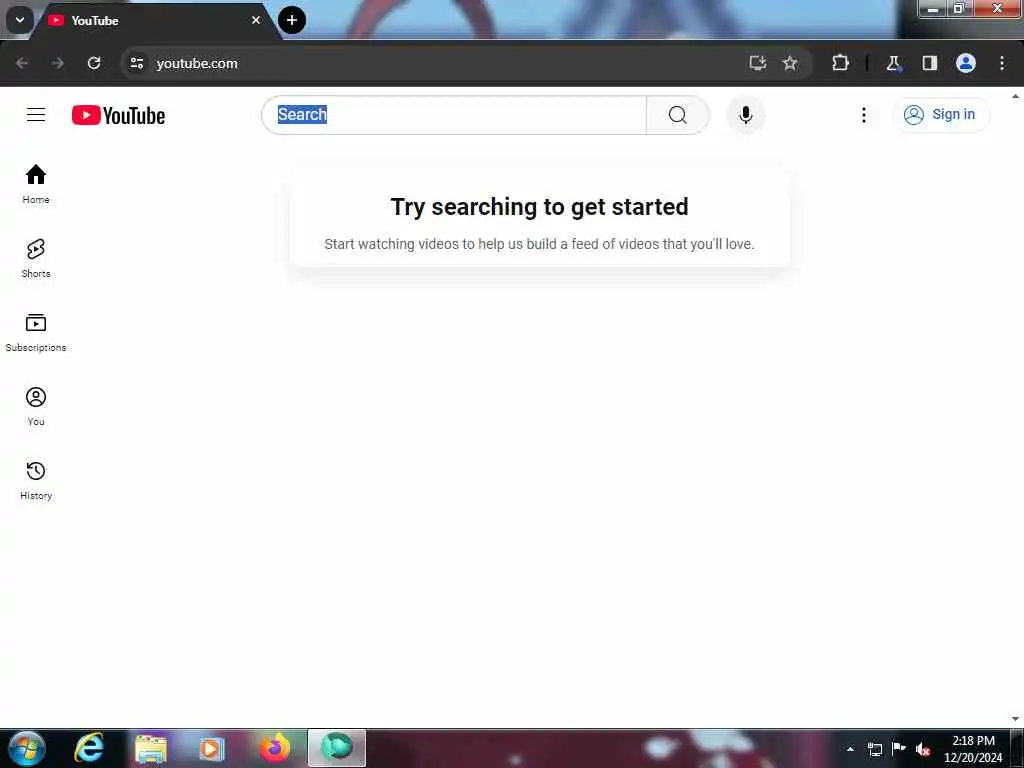The width and height of the screenshot is (1024, 768).
Task: Toggle the browser side panel
Action: click(929, 63)
